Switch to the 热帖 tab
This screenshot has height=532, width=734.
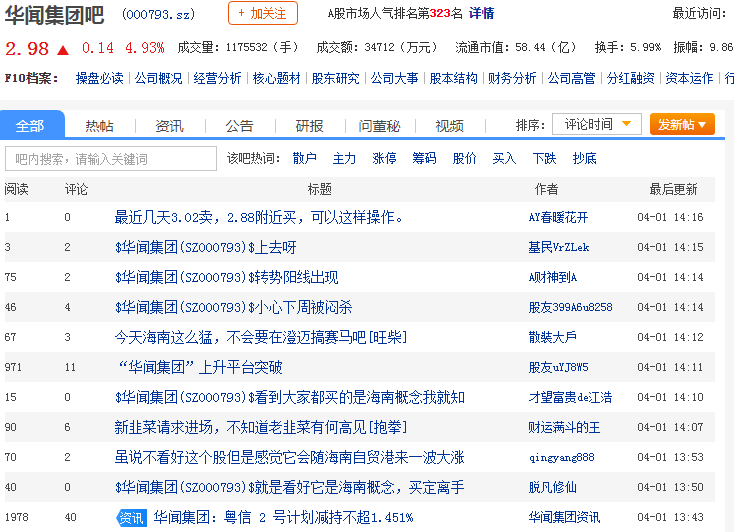tap(99, 126)
